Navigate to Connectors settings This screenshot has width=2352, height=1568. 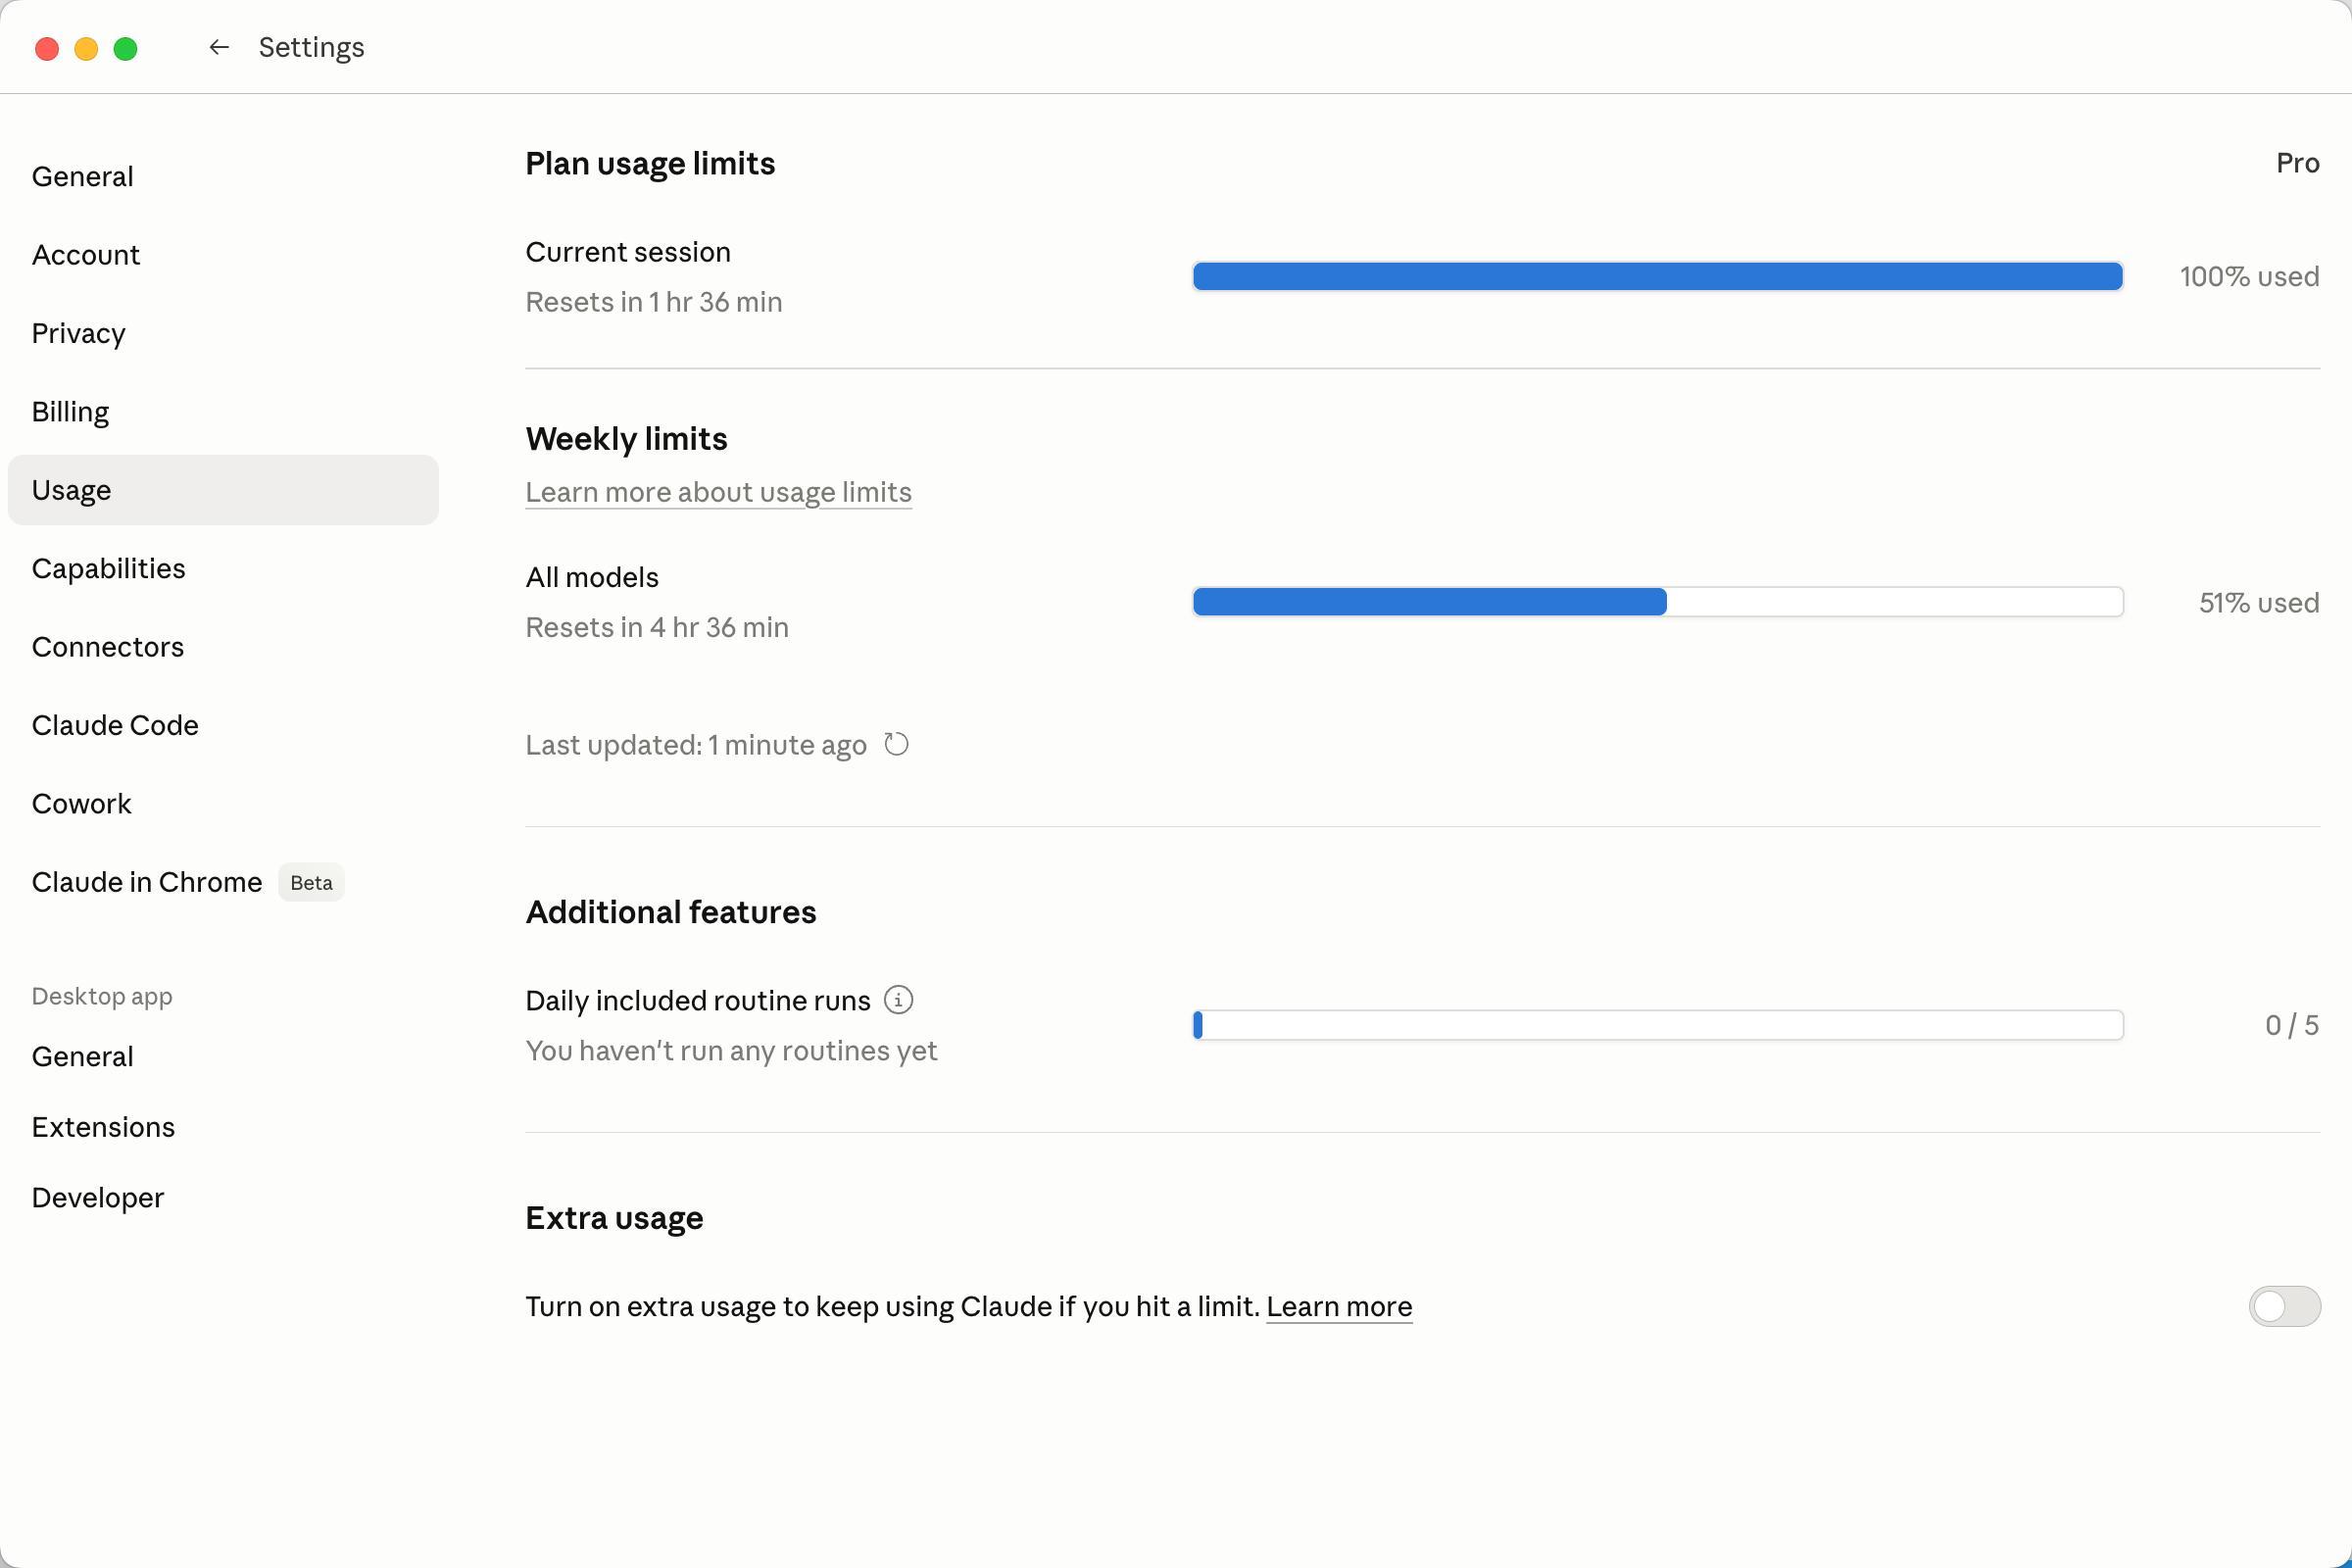point(107,647)
